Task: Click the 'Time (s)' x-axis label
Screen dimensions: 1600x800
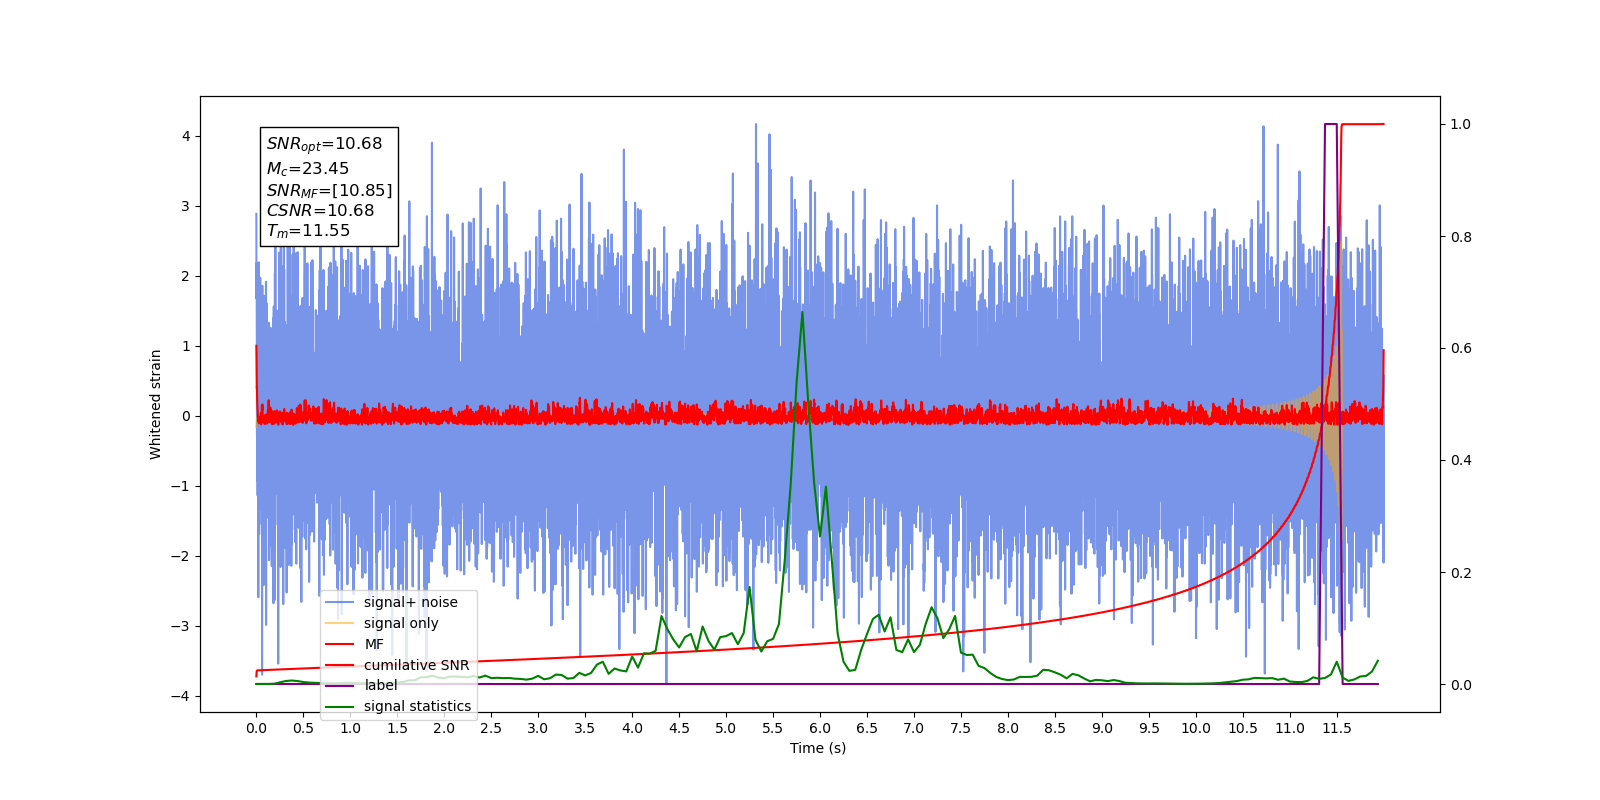Action: [x=818, y=748]
